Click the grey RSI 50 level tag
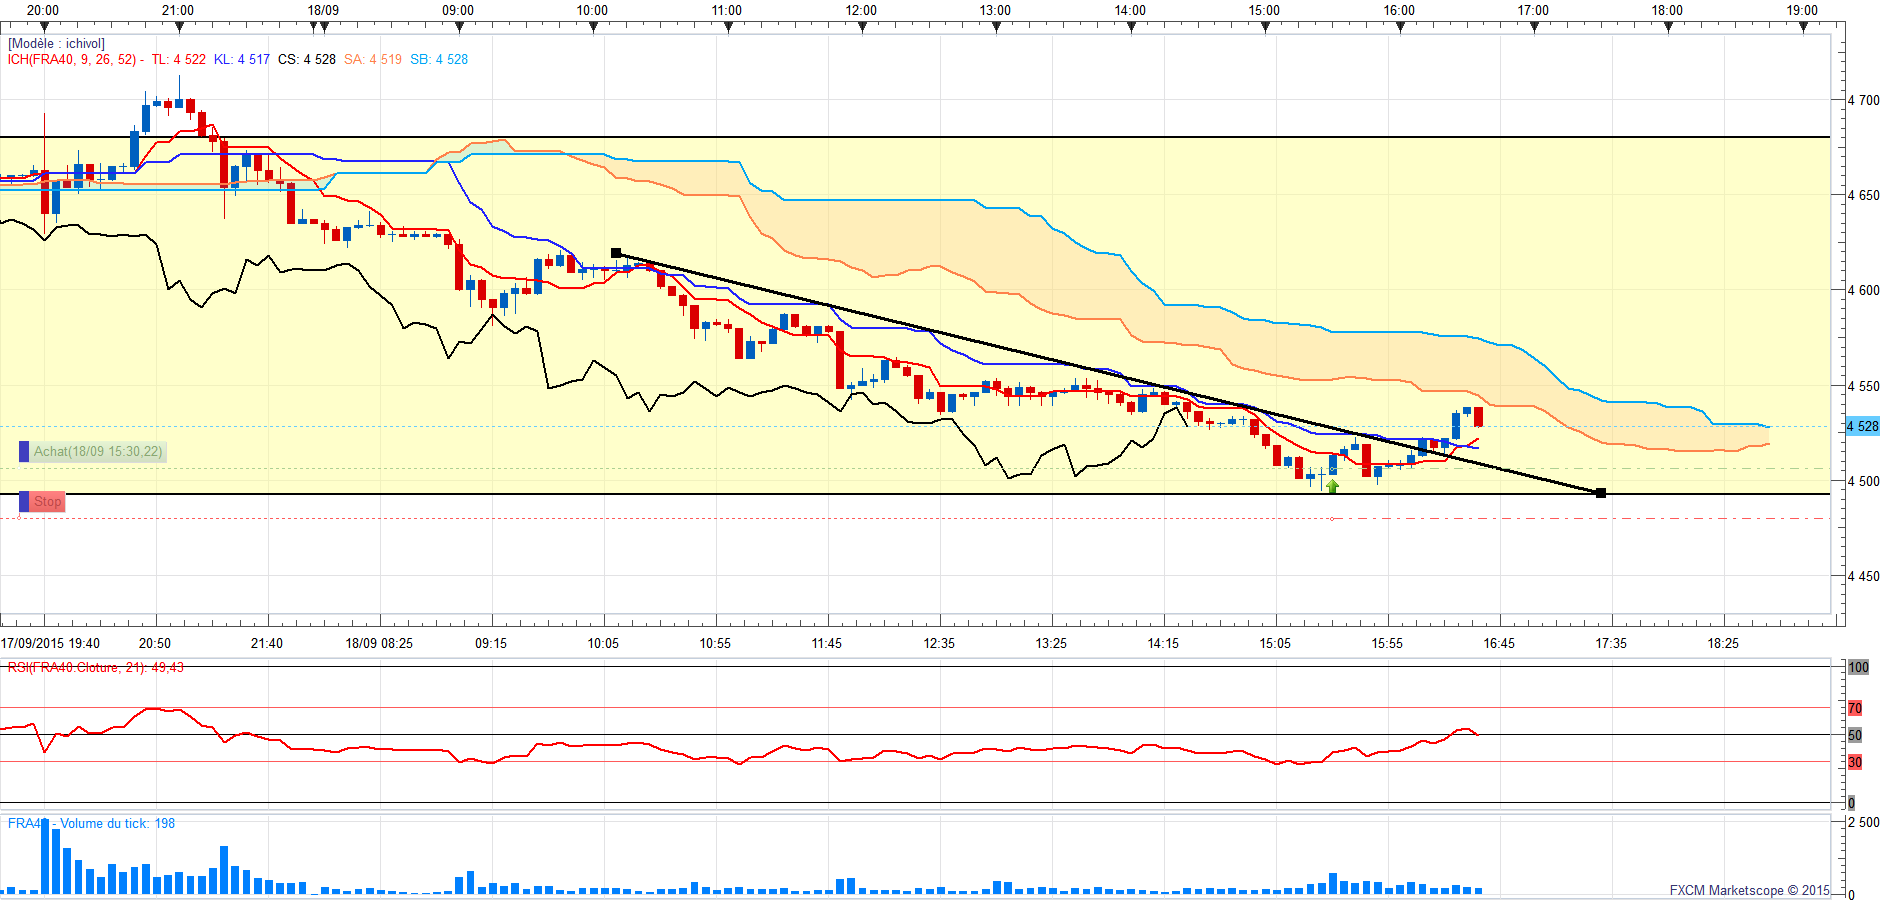The width and height of the screenshot is (1903, 900). [1855, 735]
